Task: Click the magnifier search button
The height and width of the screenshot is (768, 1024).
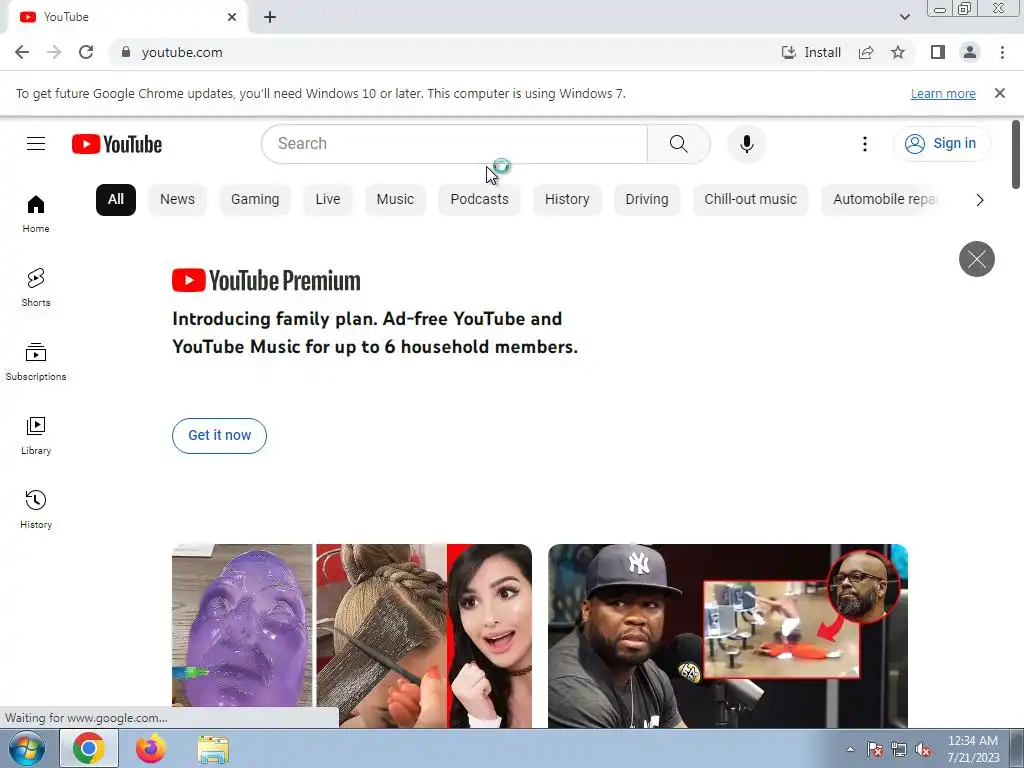Action: point(679,144)
